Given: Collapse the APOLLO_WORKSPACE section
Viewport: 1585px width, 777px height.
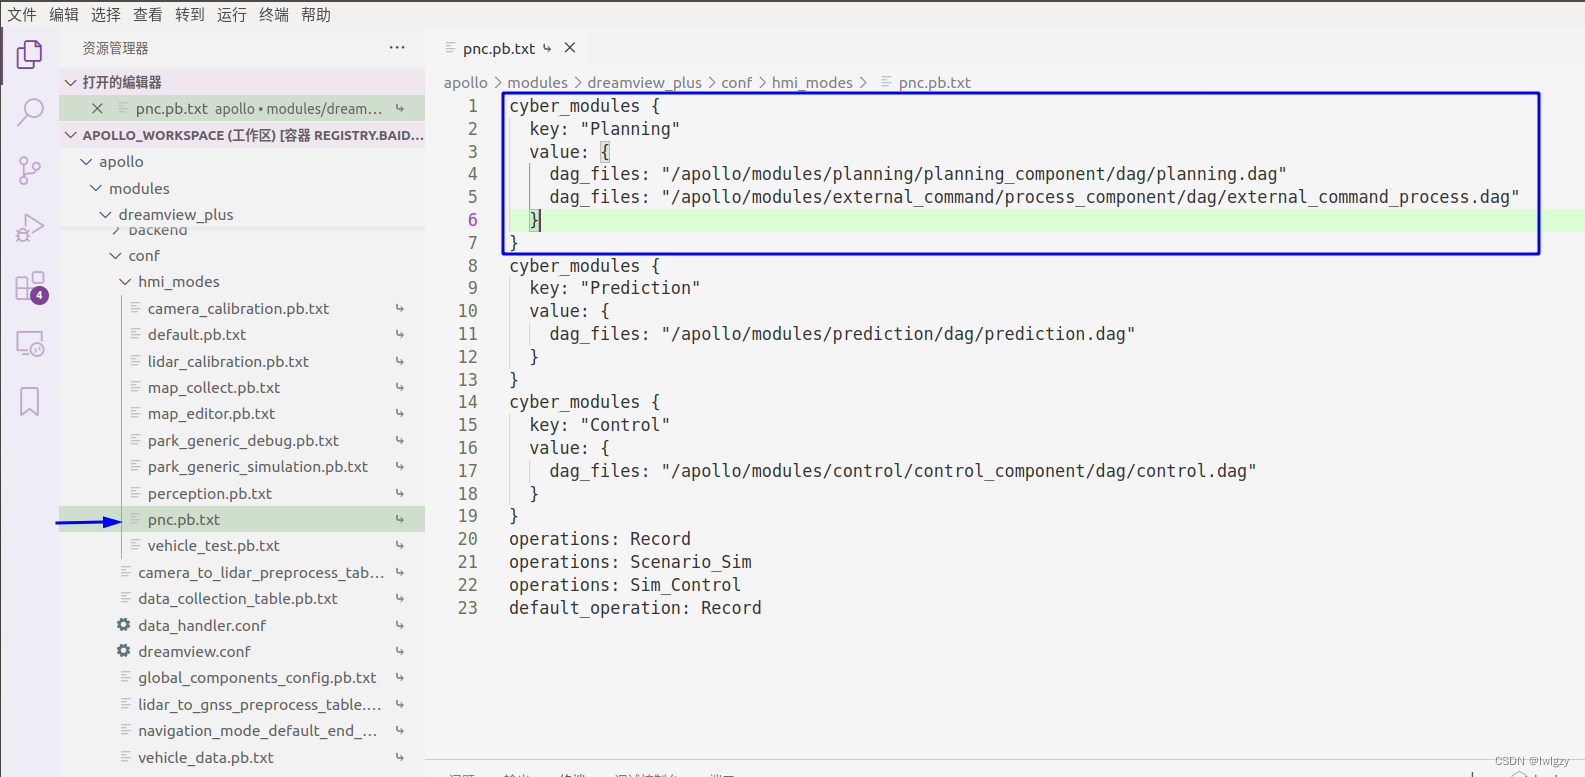Looking at the screenshot, I should click(x=70, y=135).
